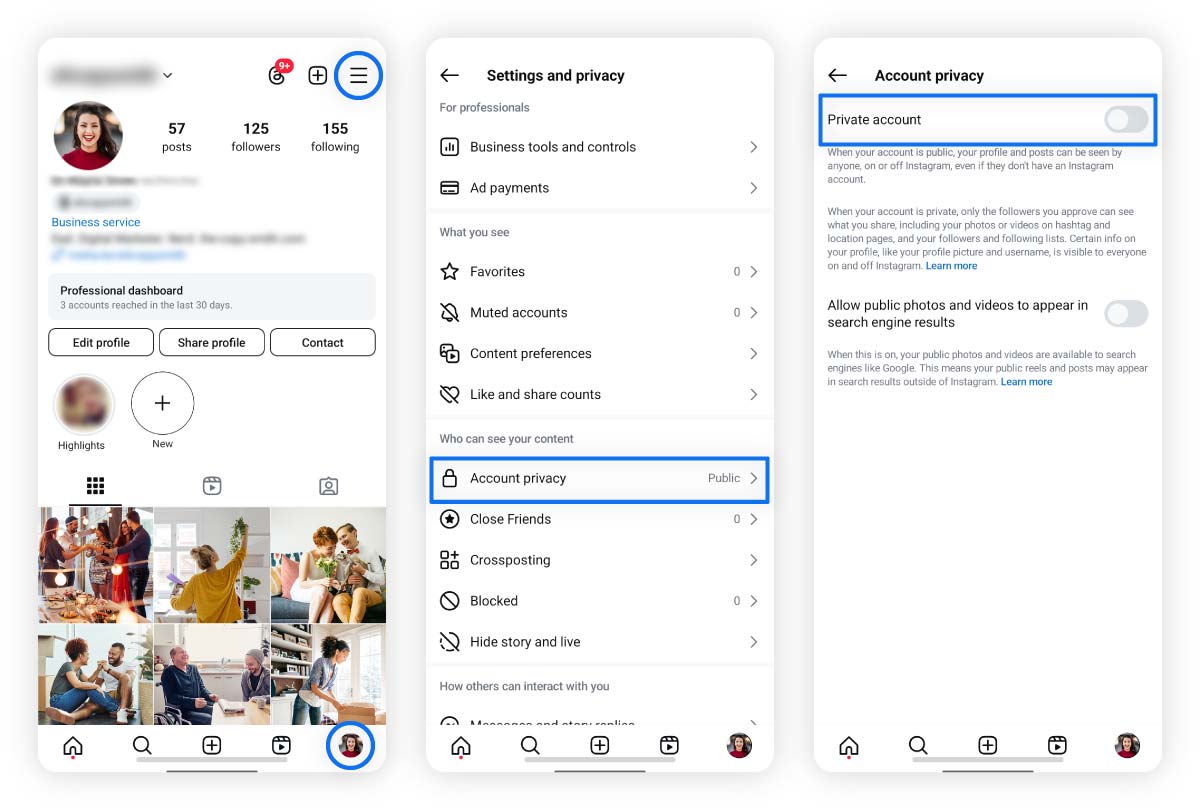Open the Professional dashboard
This screenshot has width=1200, height=810.
[212, 297]
